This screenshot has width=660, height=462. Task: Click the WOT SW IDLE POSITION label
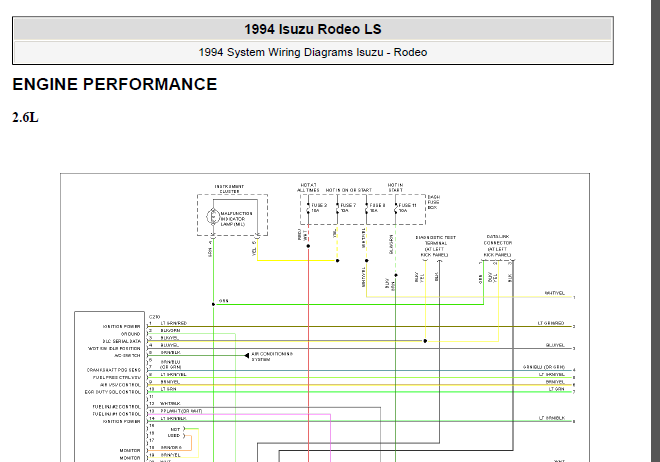click(x=114, y=348)
